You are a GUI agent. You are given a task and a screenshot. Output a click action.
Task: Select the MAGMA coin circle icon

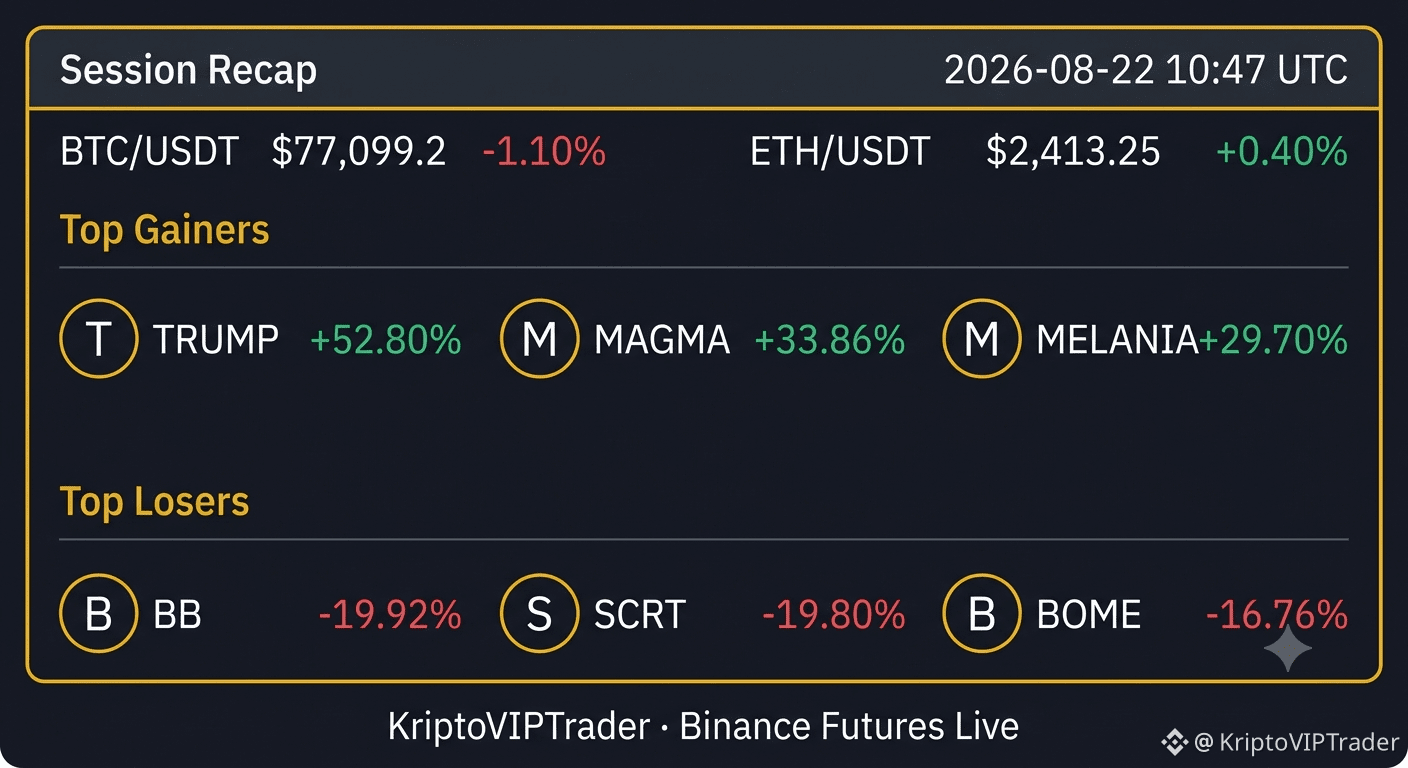click(x=540, y=339)
